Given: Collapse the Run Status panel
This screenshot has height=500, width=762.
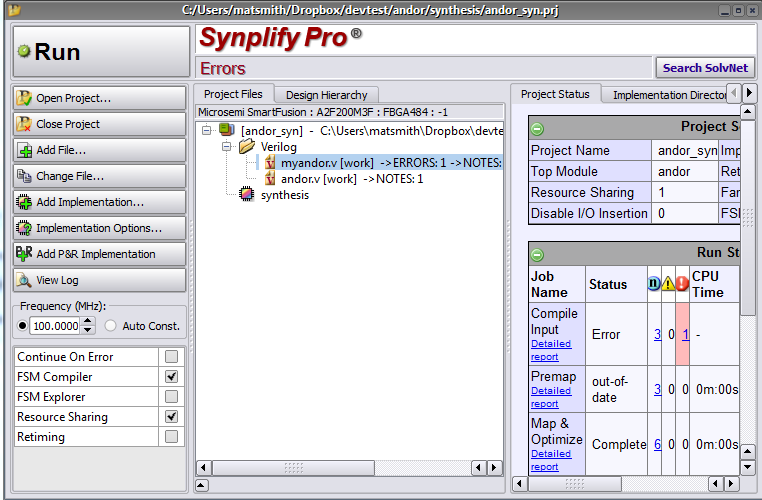Looking at the screenshot, I should [537, 254].
